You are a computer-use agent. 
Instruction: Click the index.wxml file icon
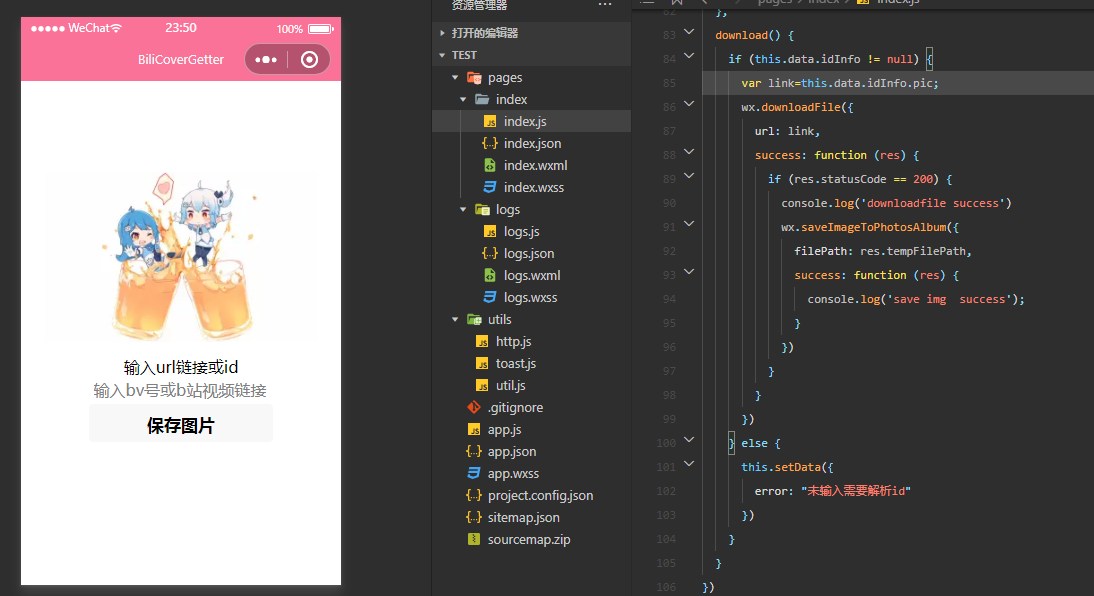coord(490,165)
